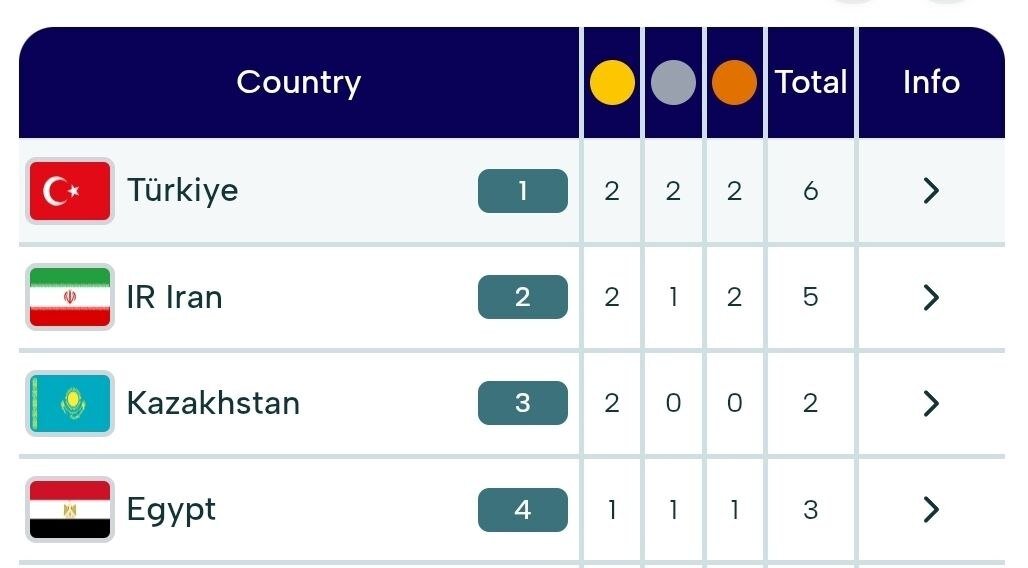Click the Egypt flag icon

coord(70,510)
